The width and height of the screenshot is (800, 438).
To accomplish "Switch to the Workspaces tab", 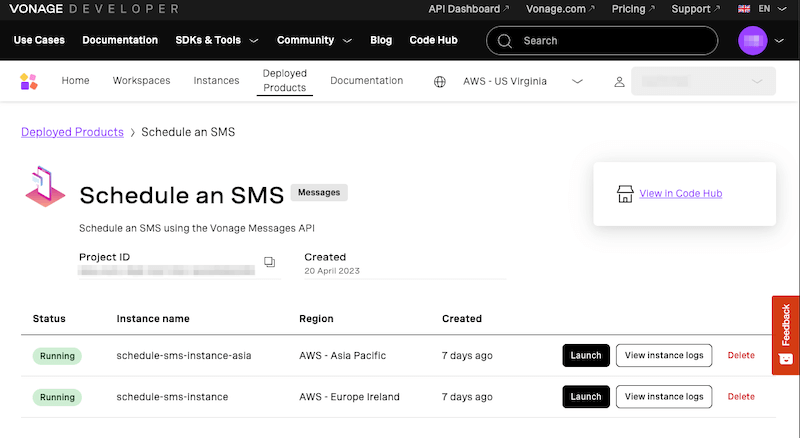I will point(141,81).
